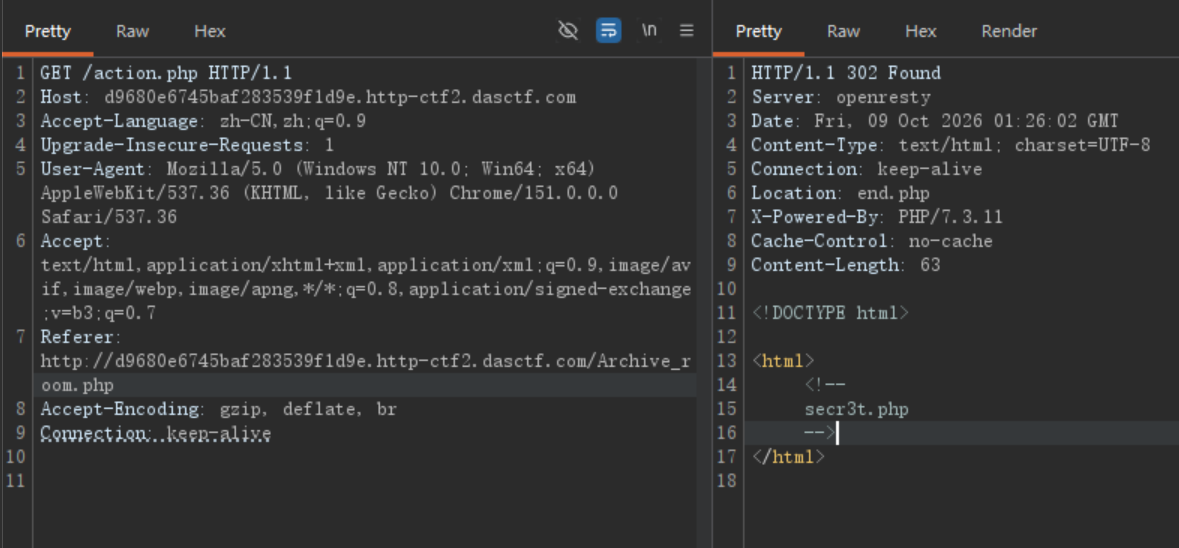This screenshot has width=1179, height=548.
Task: Select the response Pretty tab
Action: [x=758, y=32]
